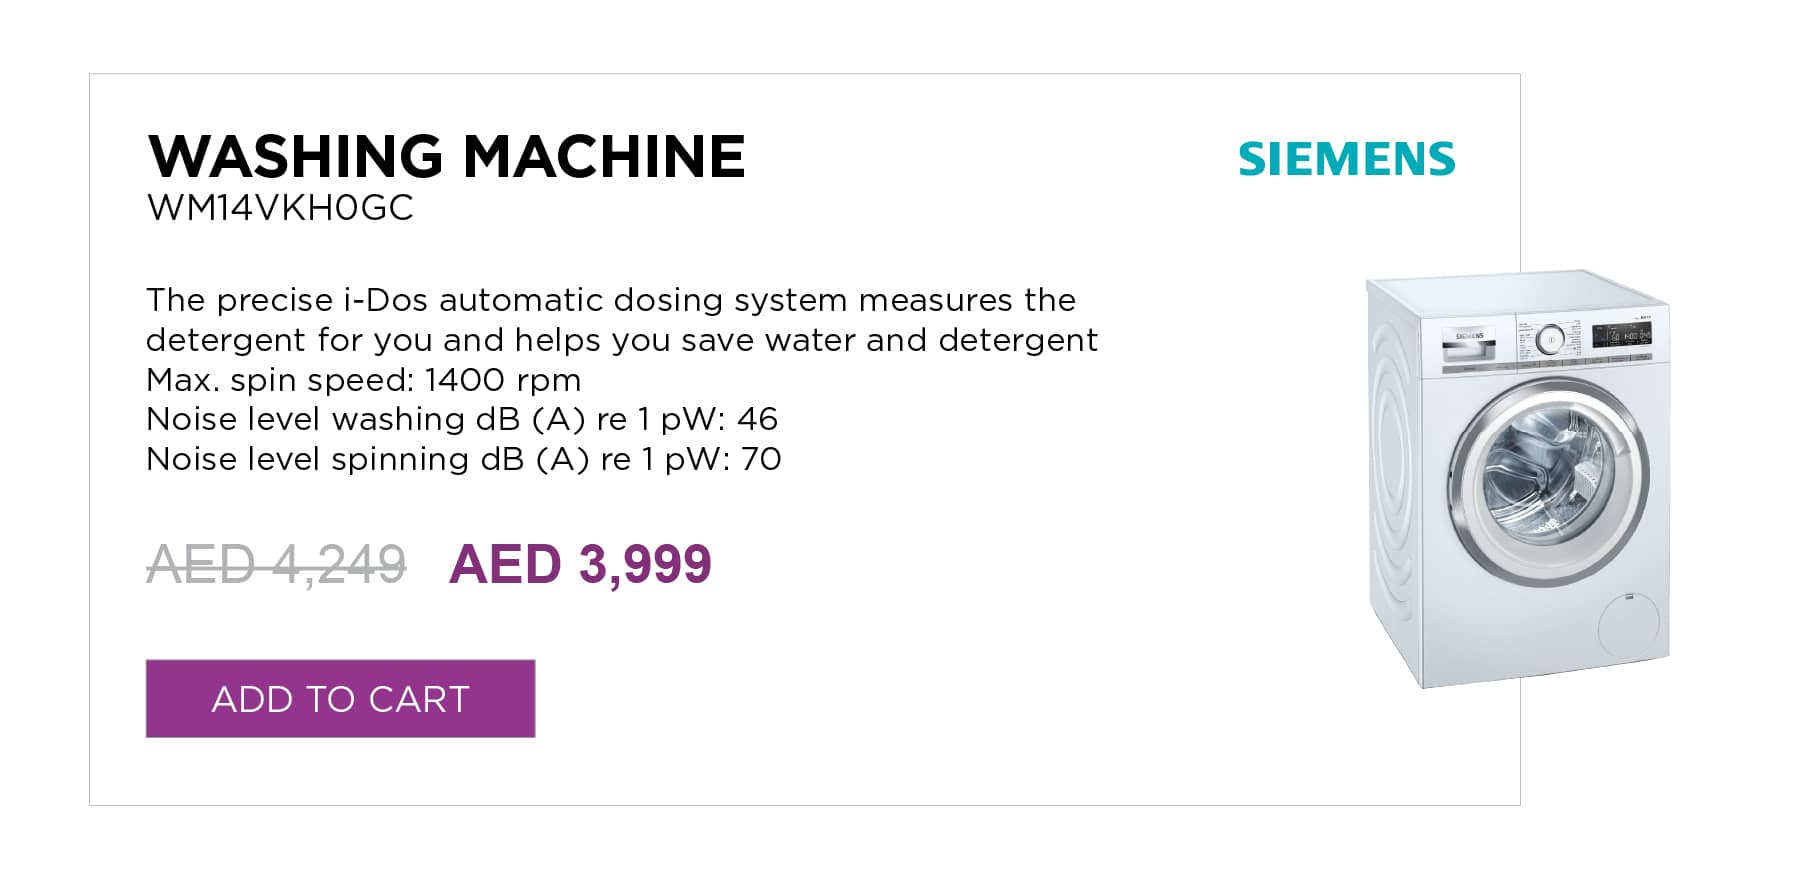This screenshot has height=869, width=1797.
Task: Click the discounted price AED 3,999
Action: (x=580, y=563)
